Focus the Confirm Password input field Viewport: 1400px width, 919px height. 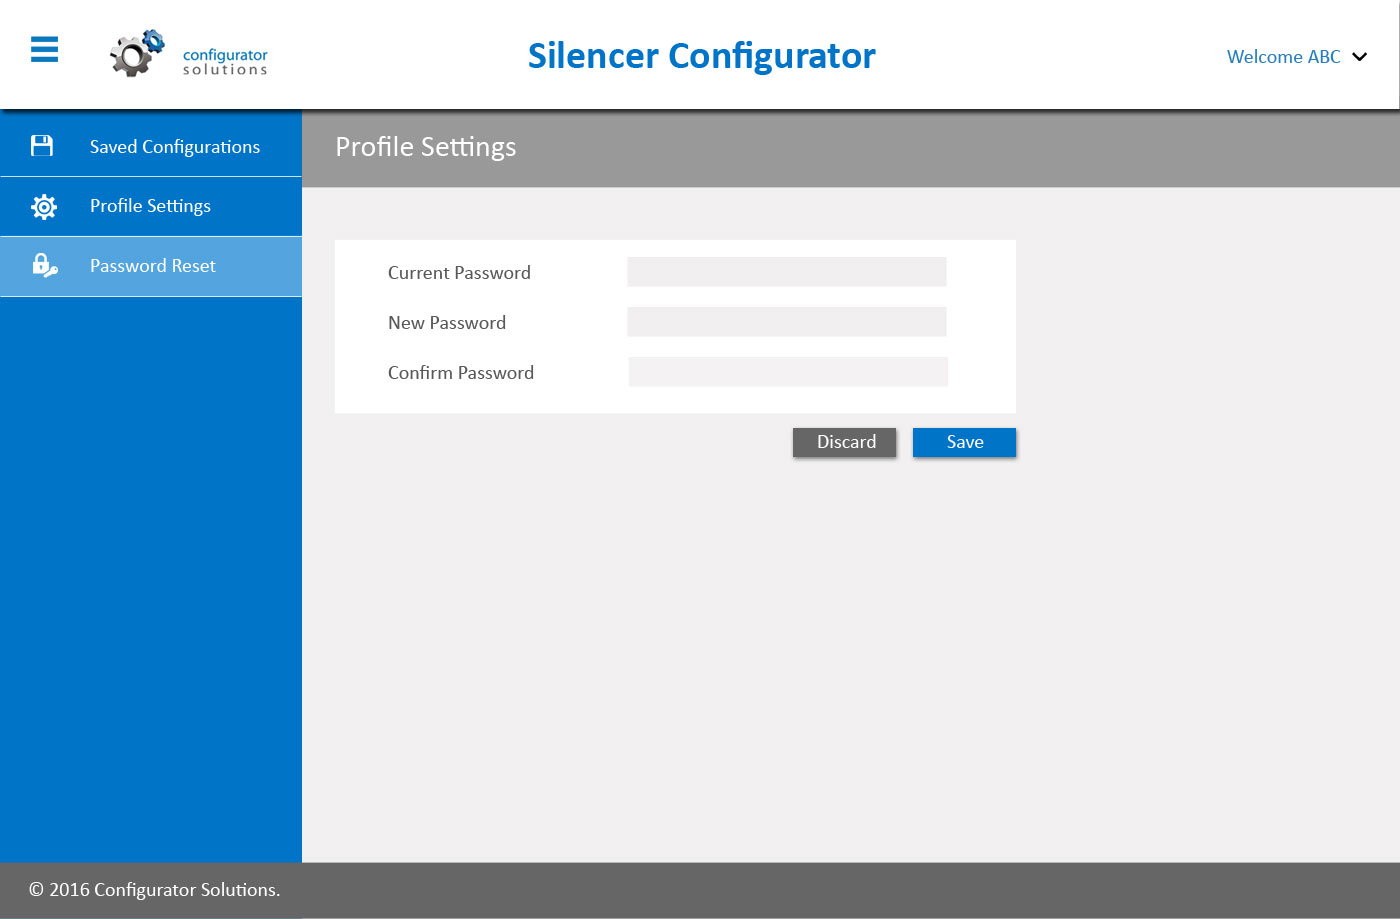click(x=788, y=372)
